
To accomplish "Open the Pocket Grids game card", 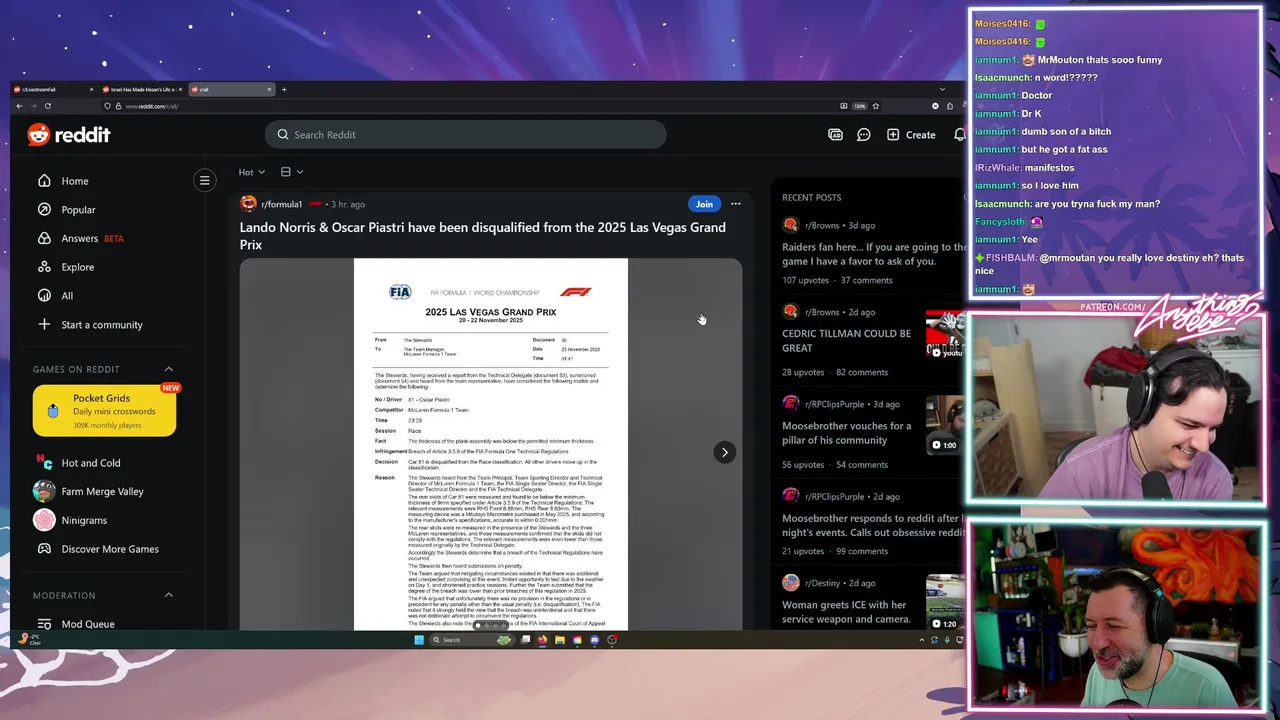I will tap(104, 411).
